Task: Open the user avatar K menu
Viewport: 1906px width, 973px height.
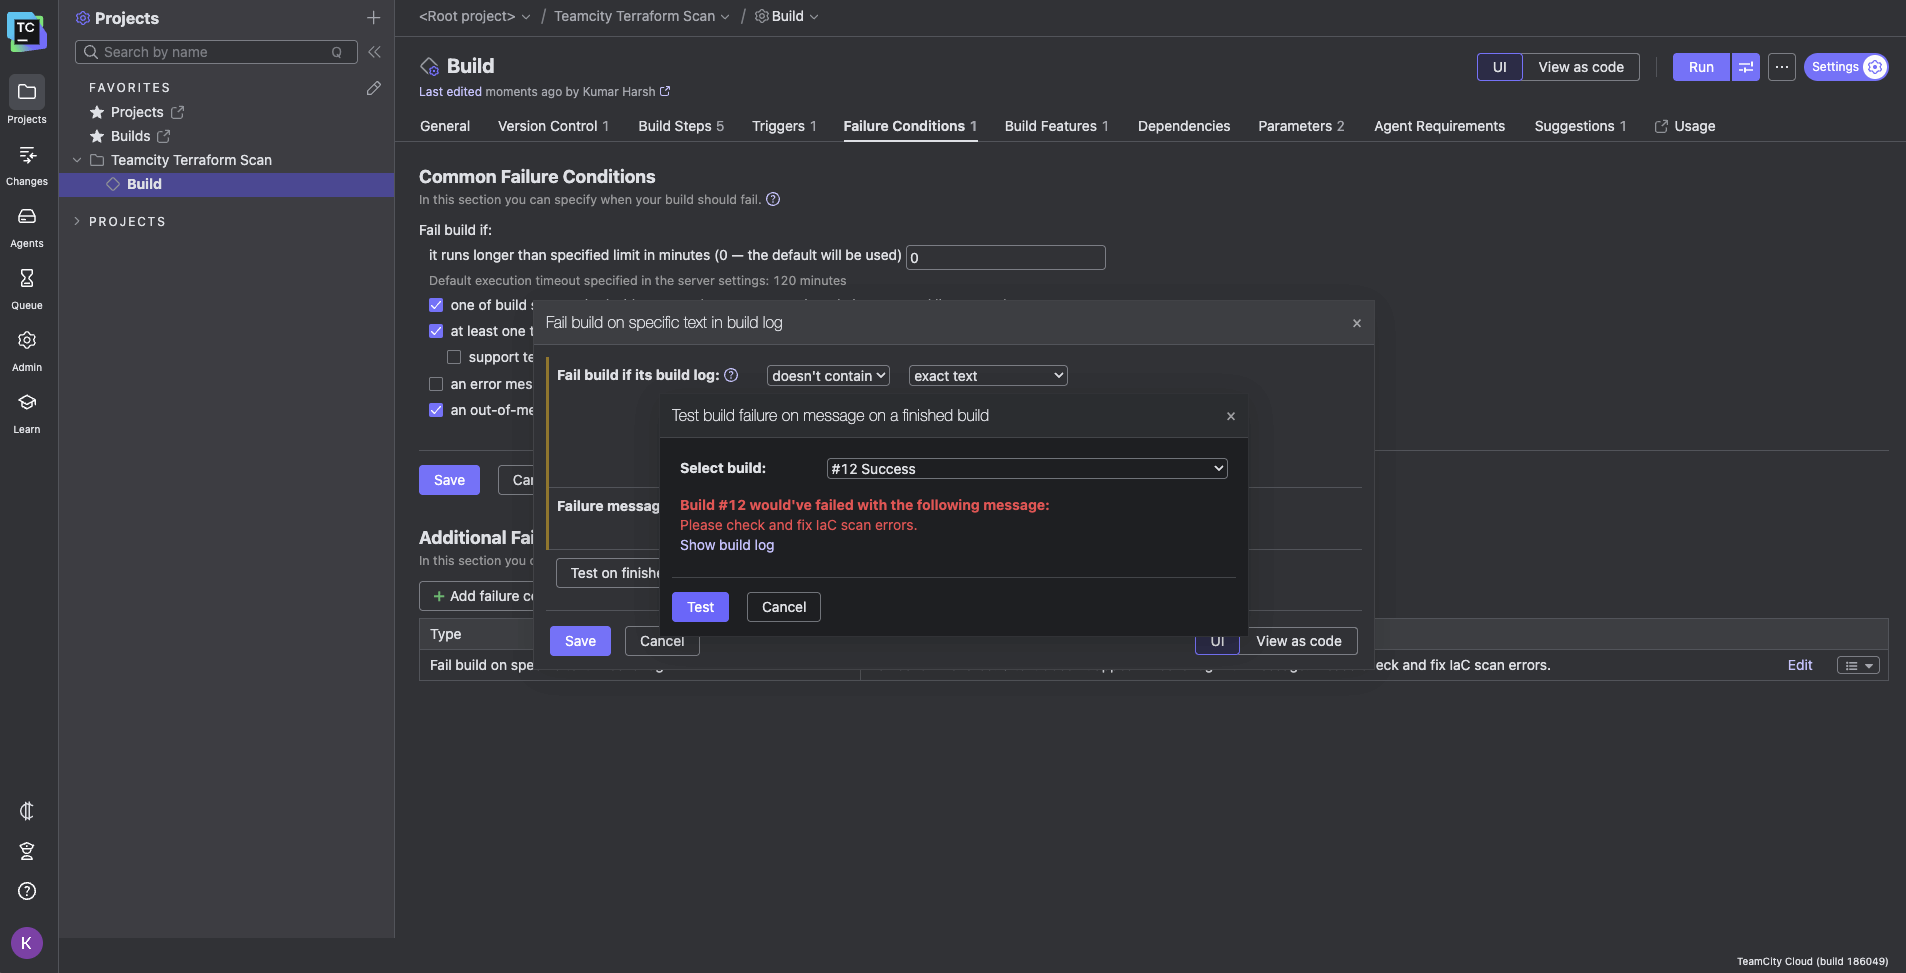Action: (27, 943)
